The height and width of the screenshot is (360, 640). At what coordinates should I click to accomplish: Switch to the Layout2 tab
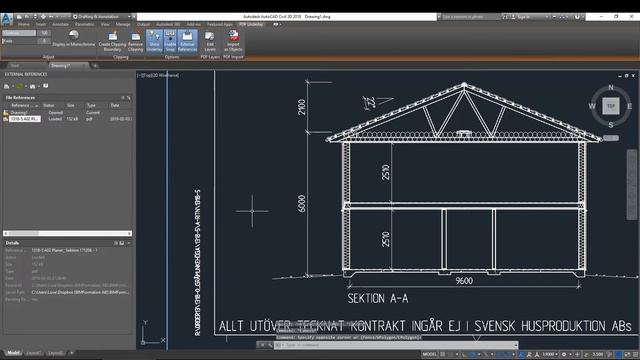point(55,353)
